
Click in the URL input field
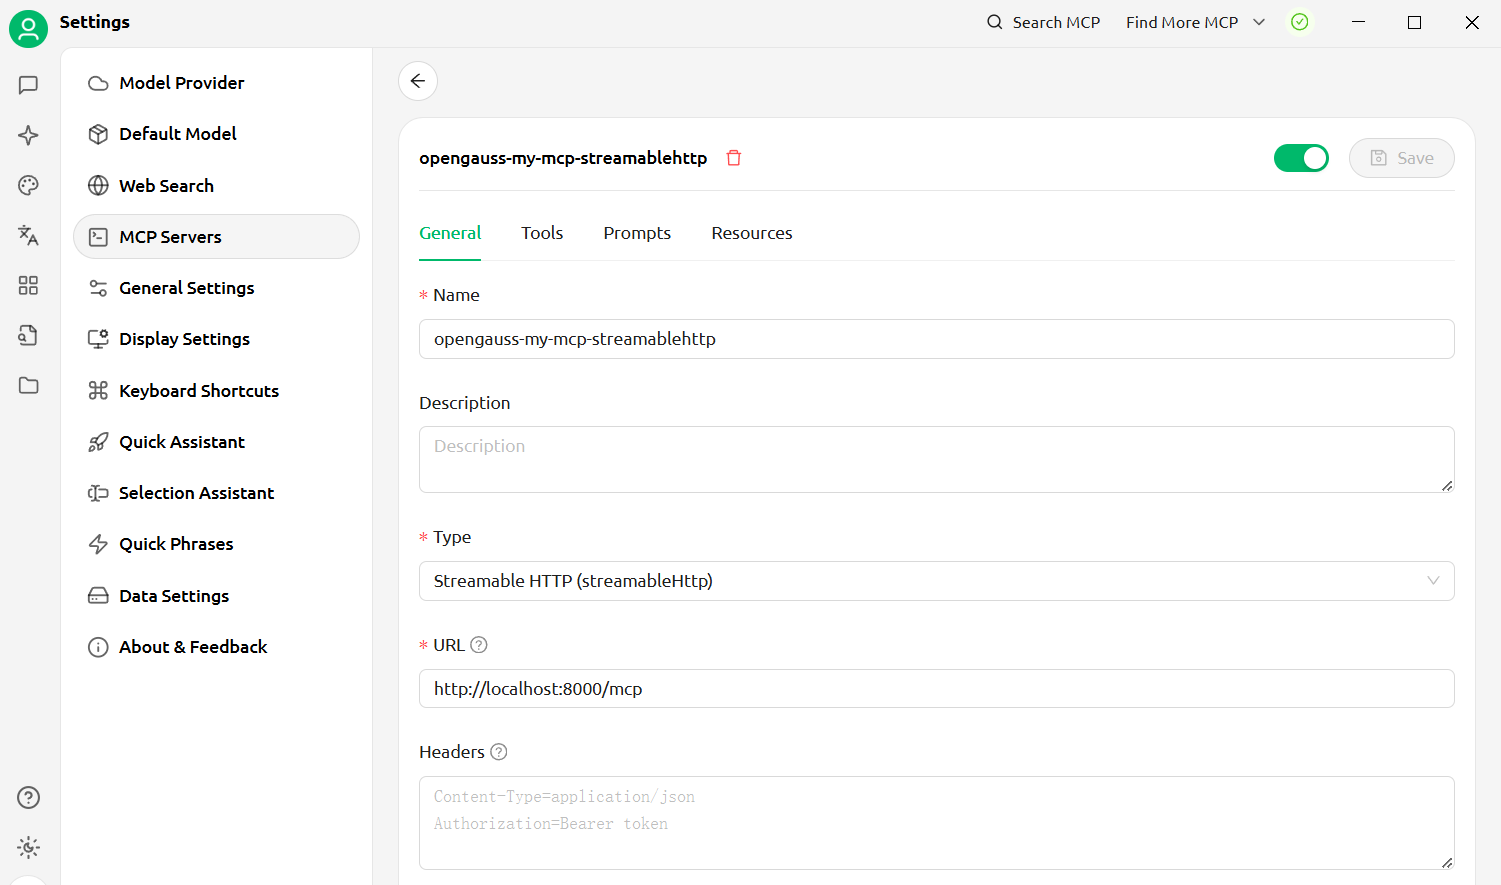(936, 689)
